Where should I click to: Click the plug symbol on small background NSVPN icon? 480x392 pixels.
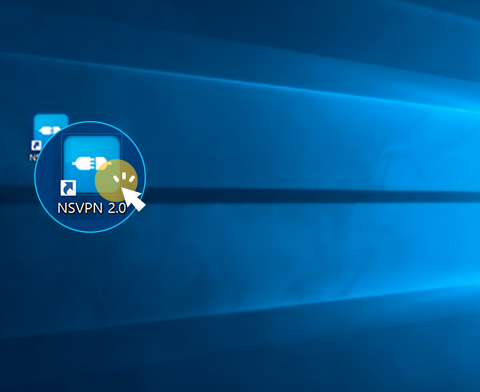coord(49,130)
